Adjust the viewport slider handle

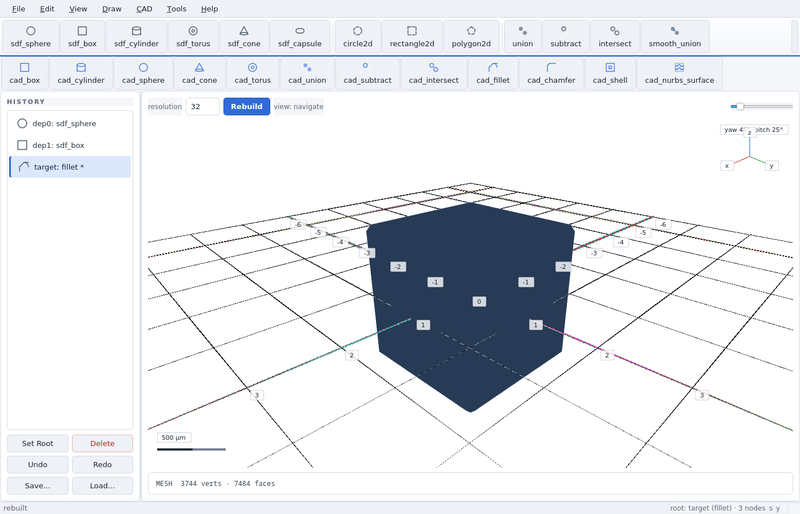(x=740, y=106)
